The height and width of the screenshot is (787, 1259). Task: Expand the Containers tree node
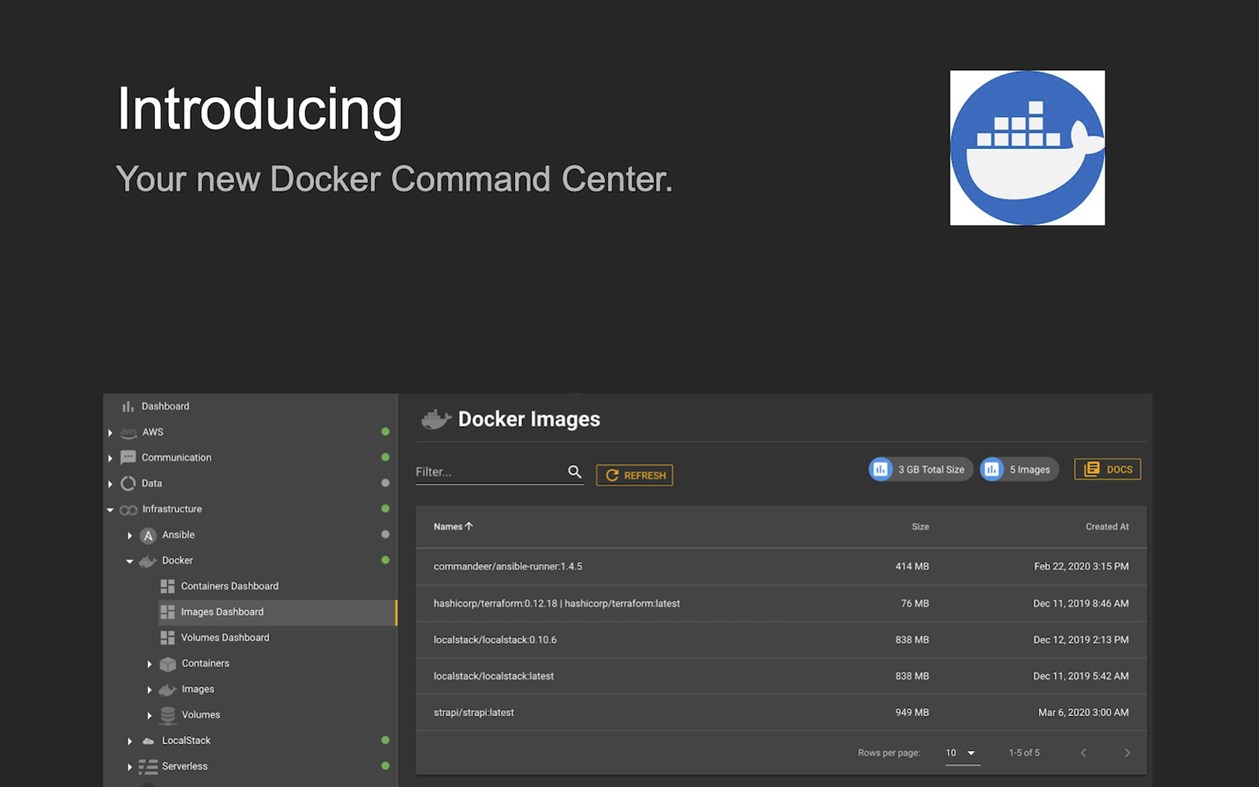click(150, 664)
